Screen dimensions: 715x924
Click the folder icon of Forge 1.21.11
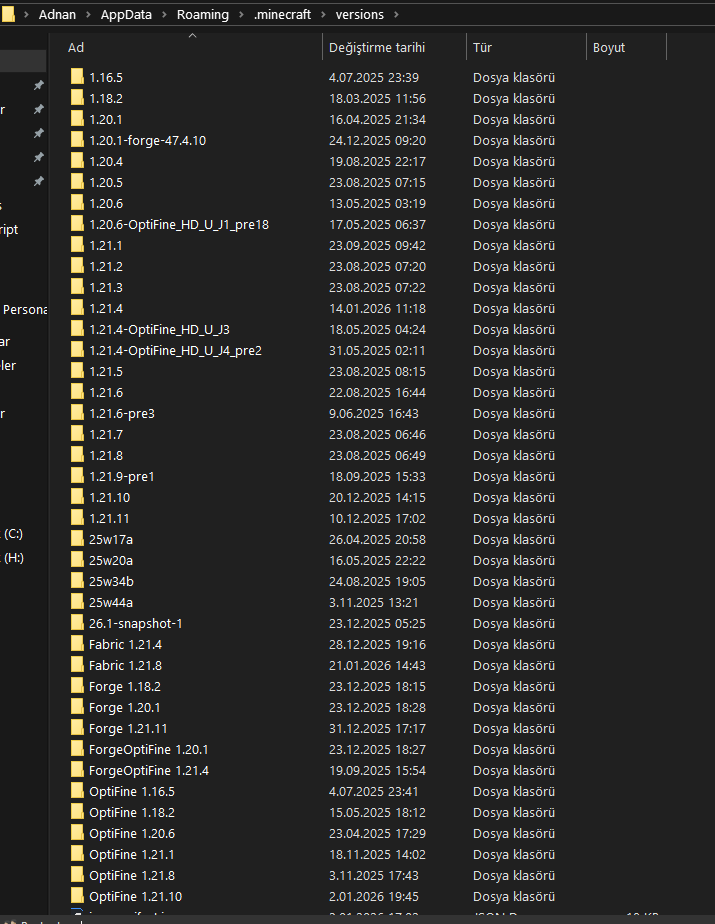click(x=77, y=728)
